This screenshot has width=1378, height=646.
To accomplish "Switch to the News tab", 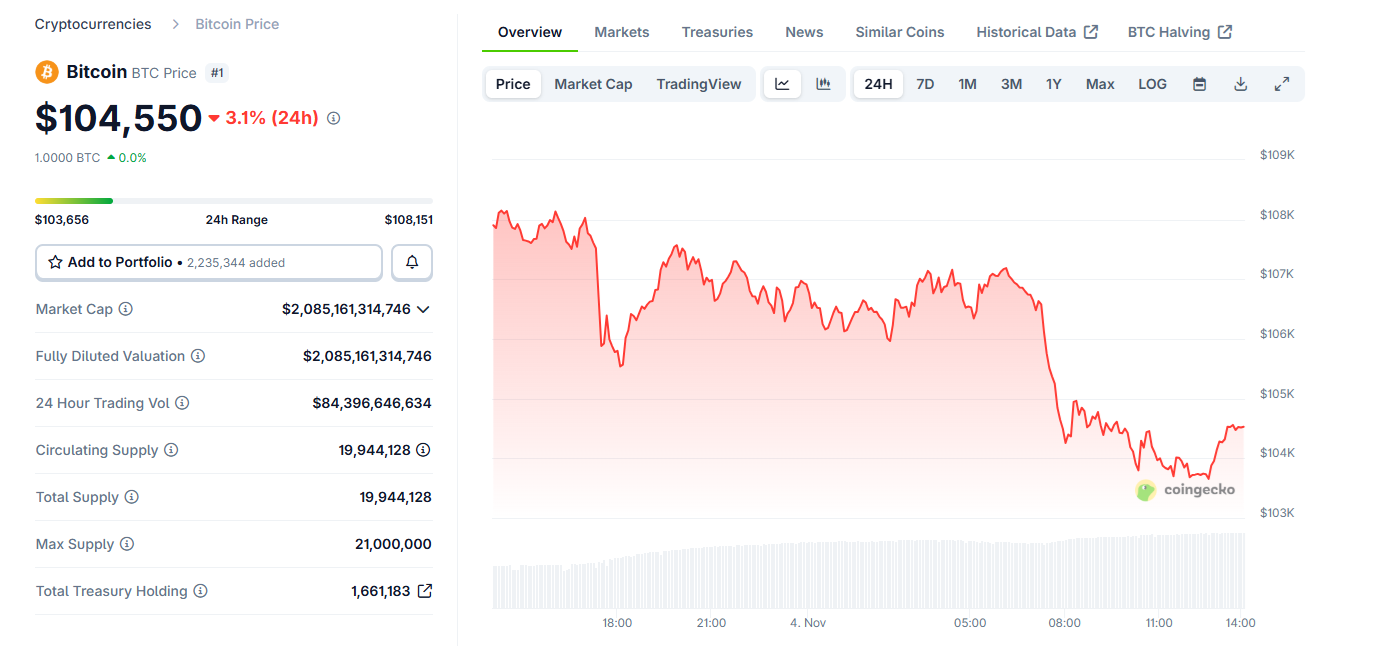I will pyautogui.click(x=804, y=32).
